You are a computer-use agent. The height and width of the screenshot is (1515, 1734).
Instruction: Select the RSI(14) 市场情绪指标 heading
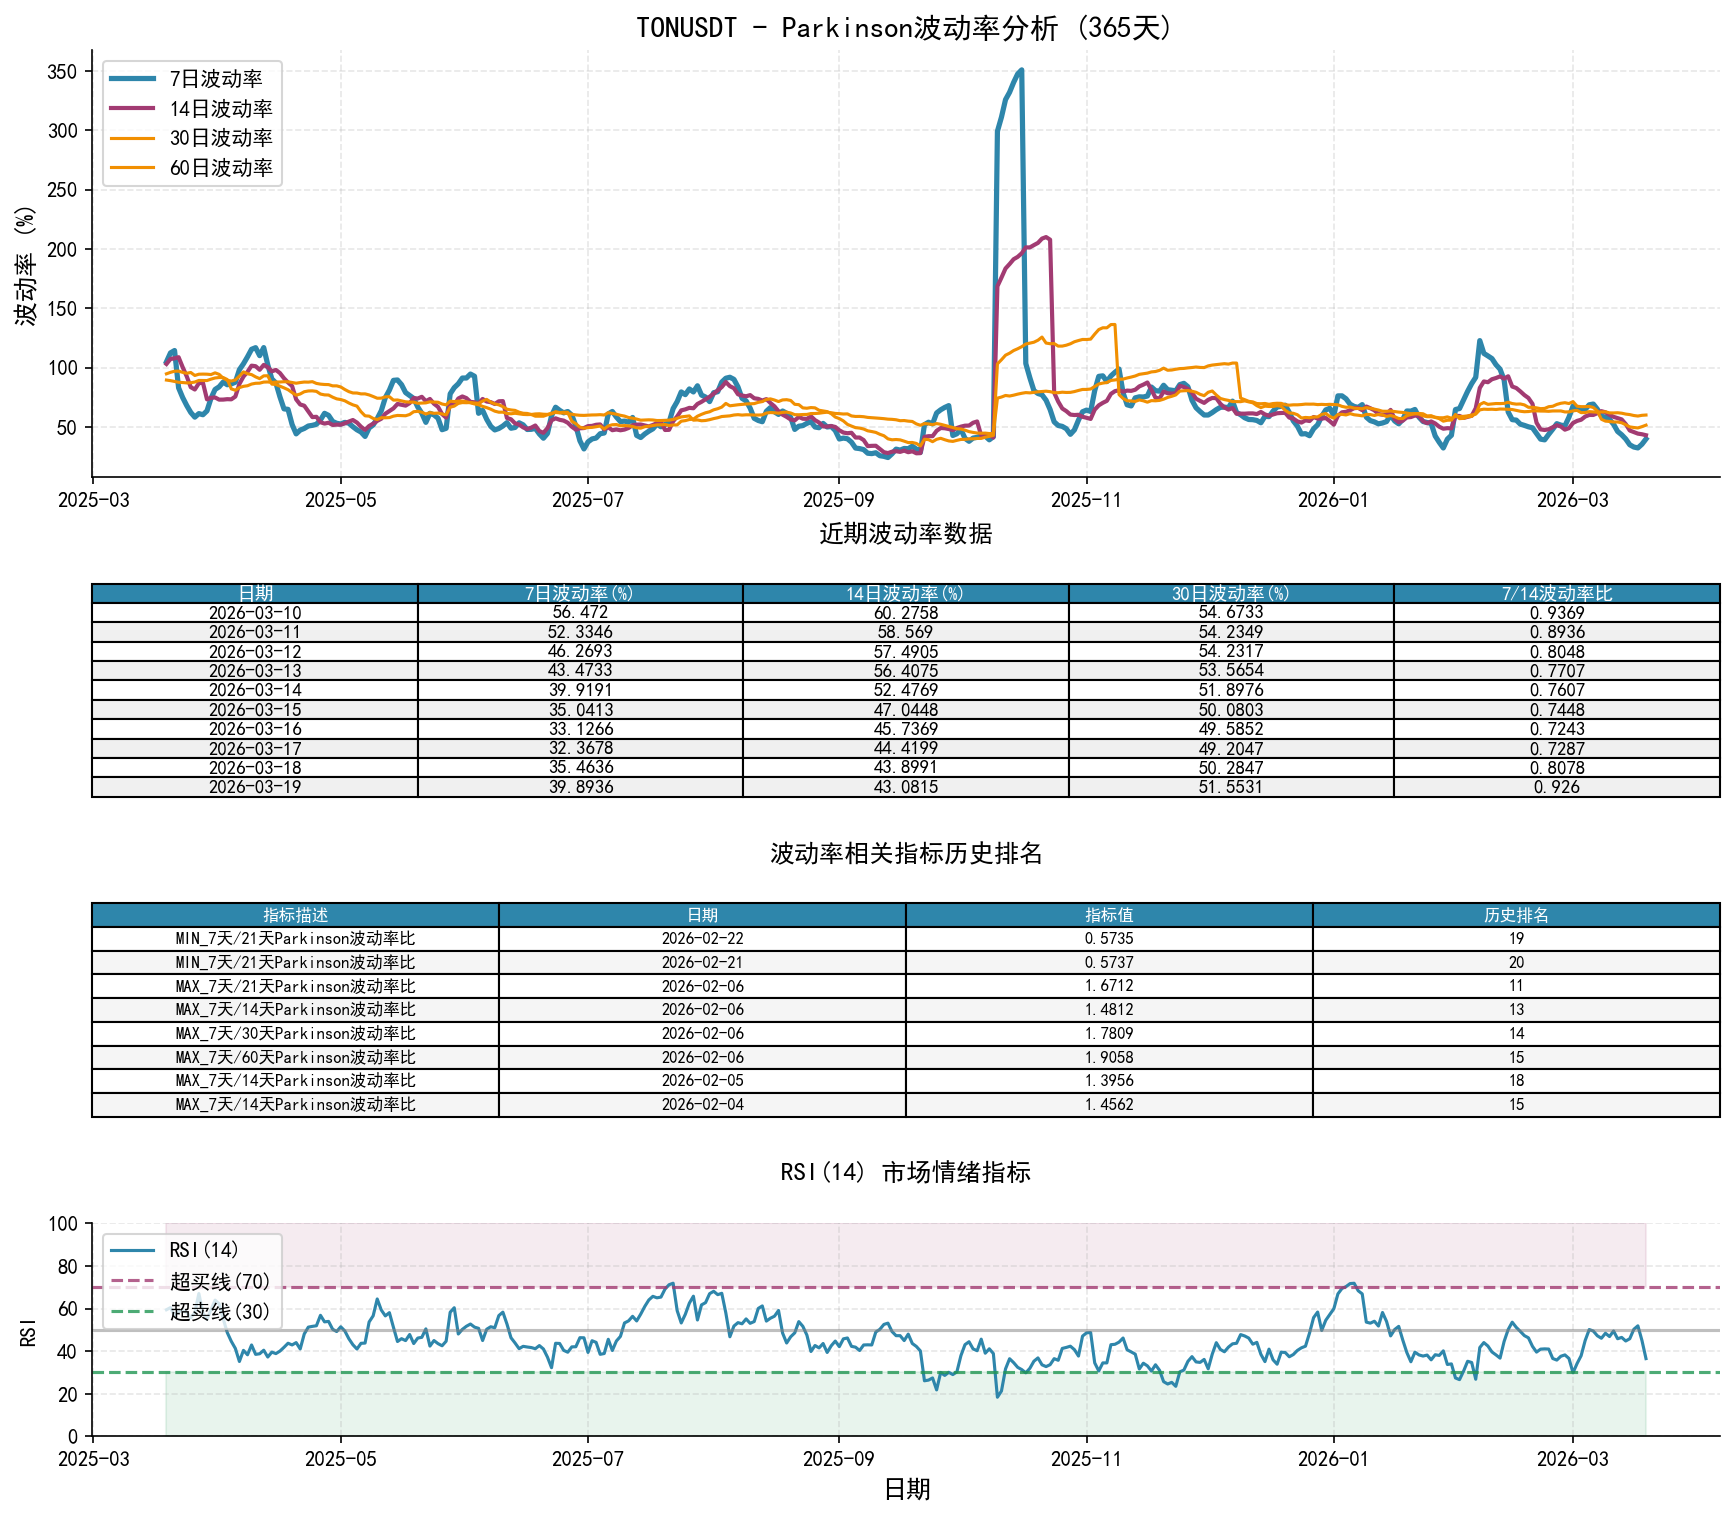tap(905, 1172)
